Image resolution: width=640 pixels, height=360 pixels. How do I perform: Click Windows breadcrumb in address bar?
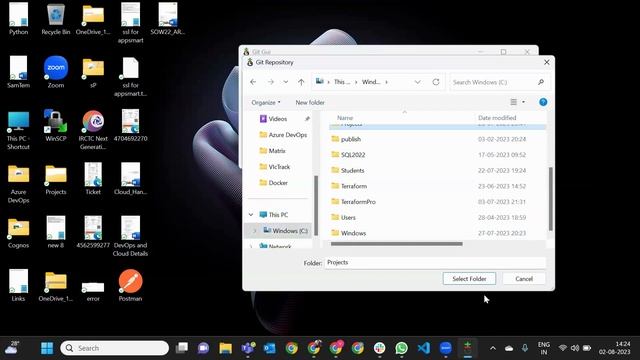[371, 82]
